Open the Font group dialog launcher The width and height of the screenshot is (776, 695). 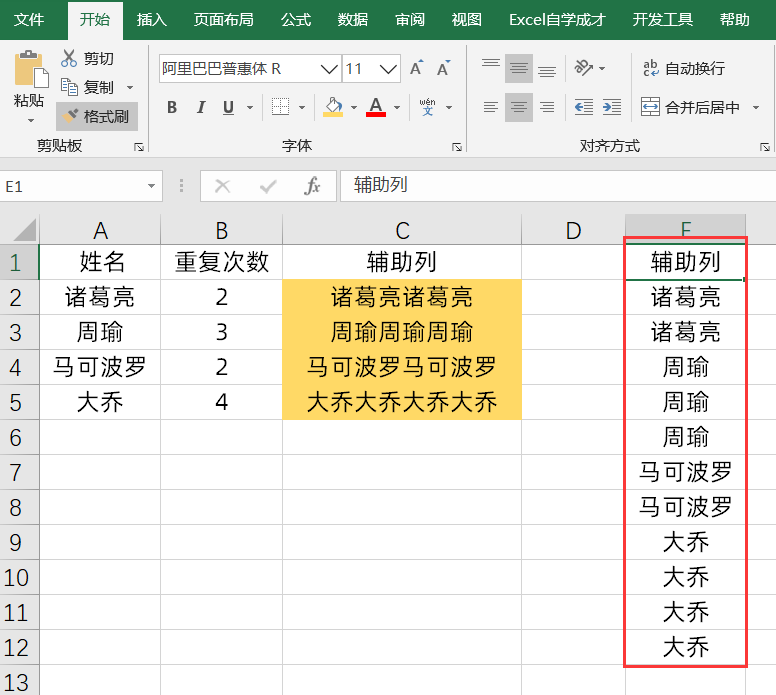click(x=457, y=147)
